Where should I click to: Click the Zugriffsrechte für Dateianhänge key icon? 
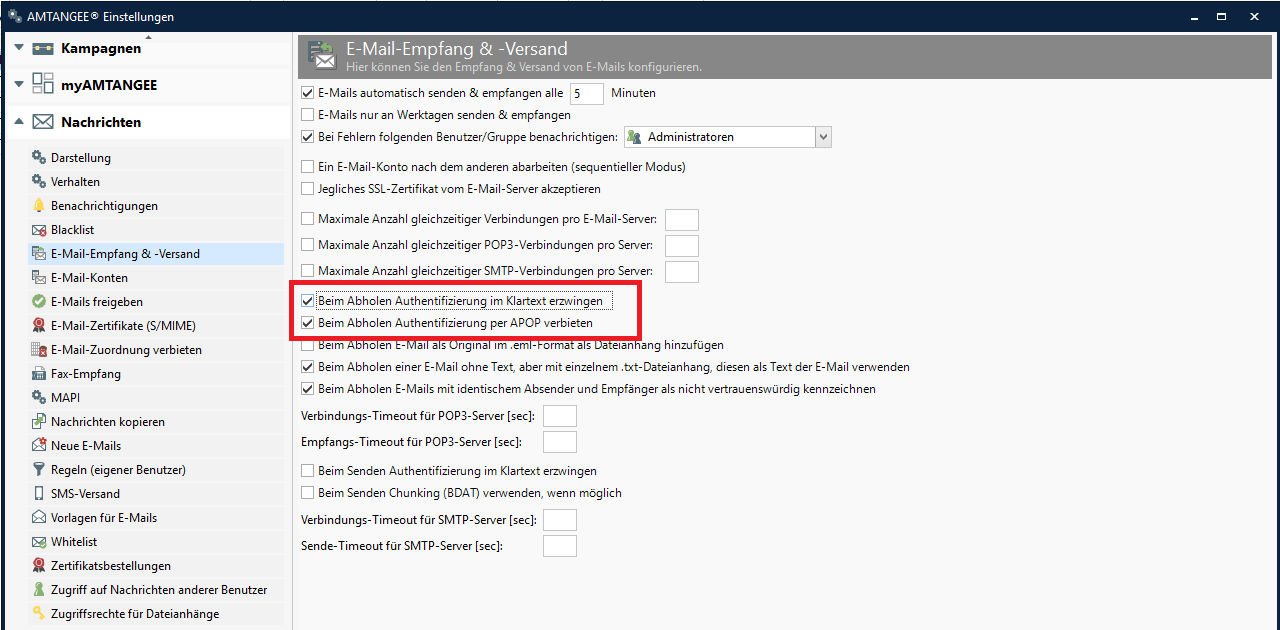39,614
